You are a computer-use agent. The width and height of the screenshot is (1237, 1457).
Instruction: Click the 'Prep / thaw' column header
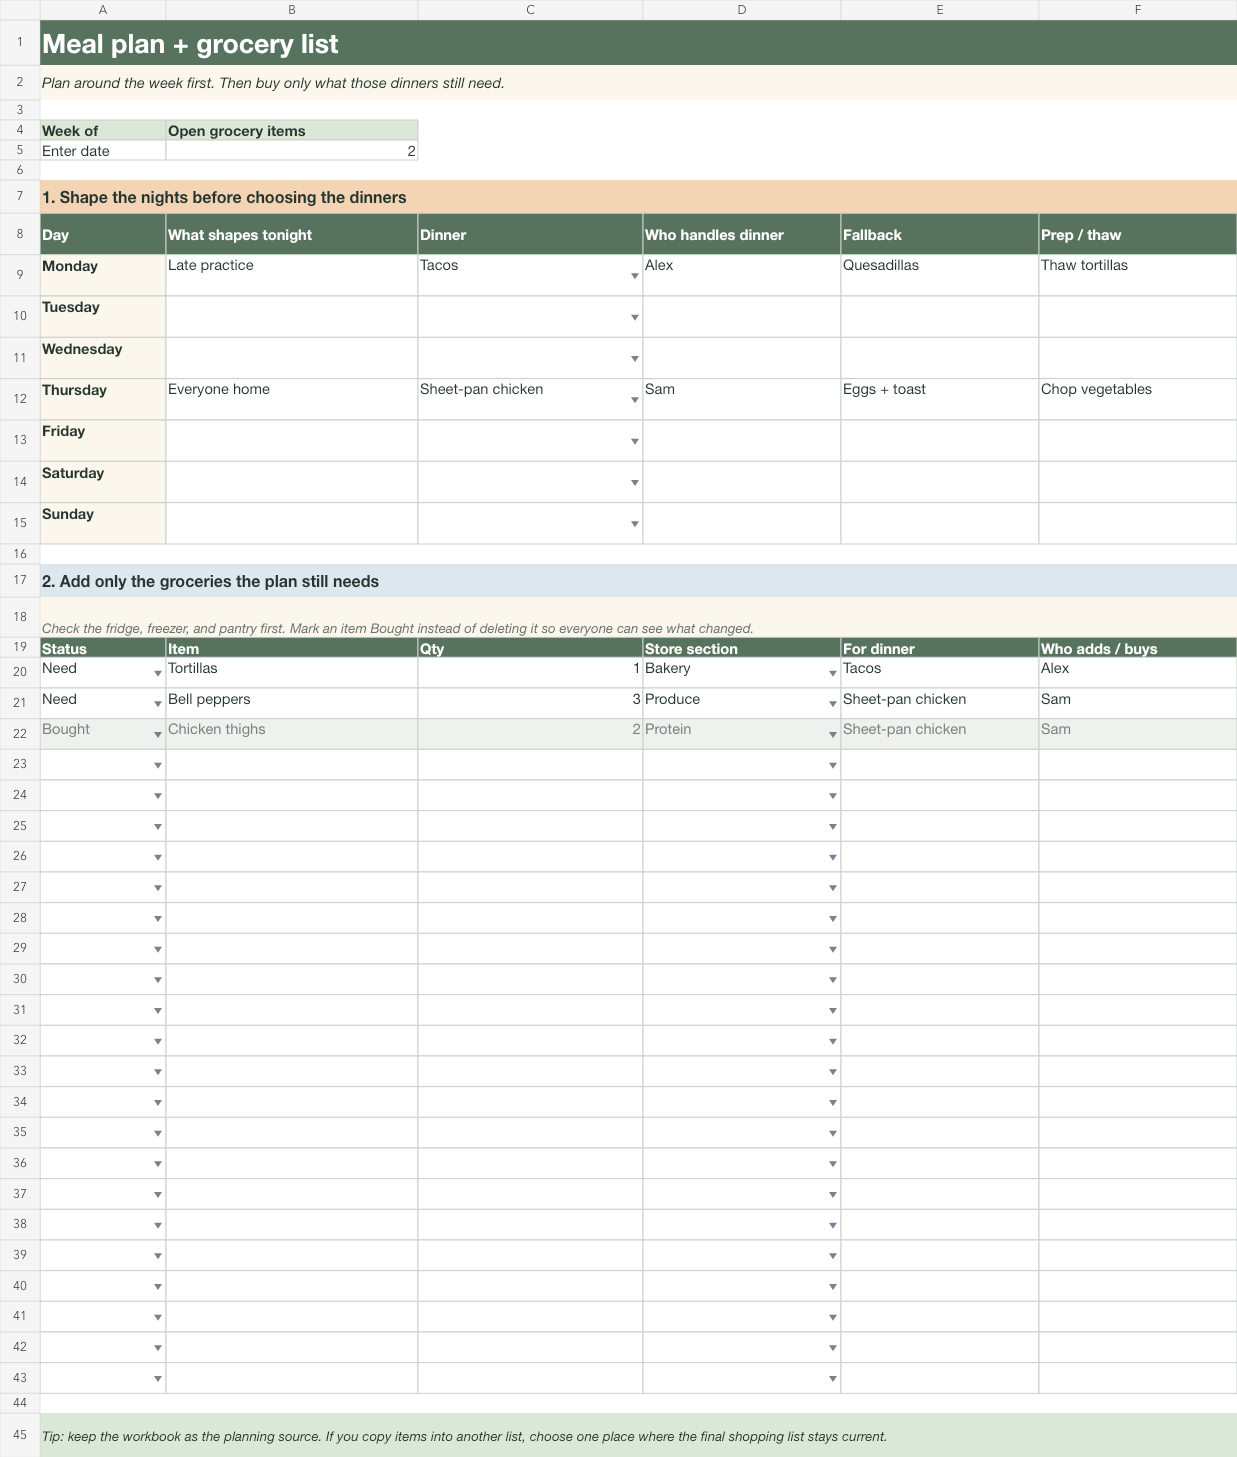coord(1138,234)
